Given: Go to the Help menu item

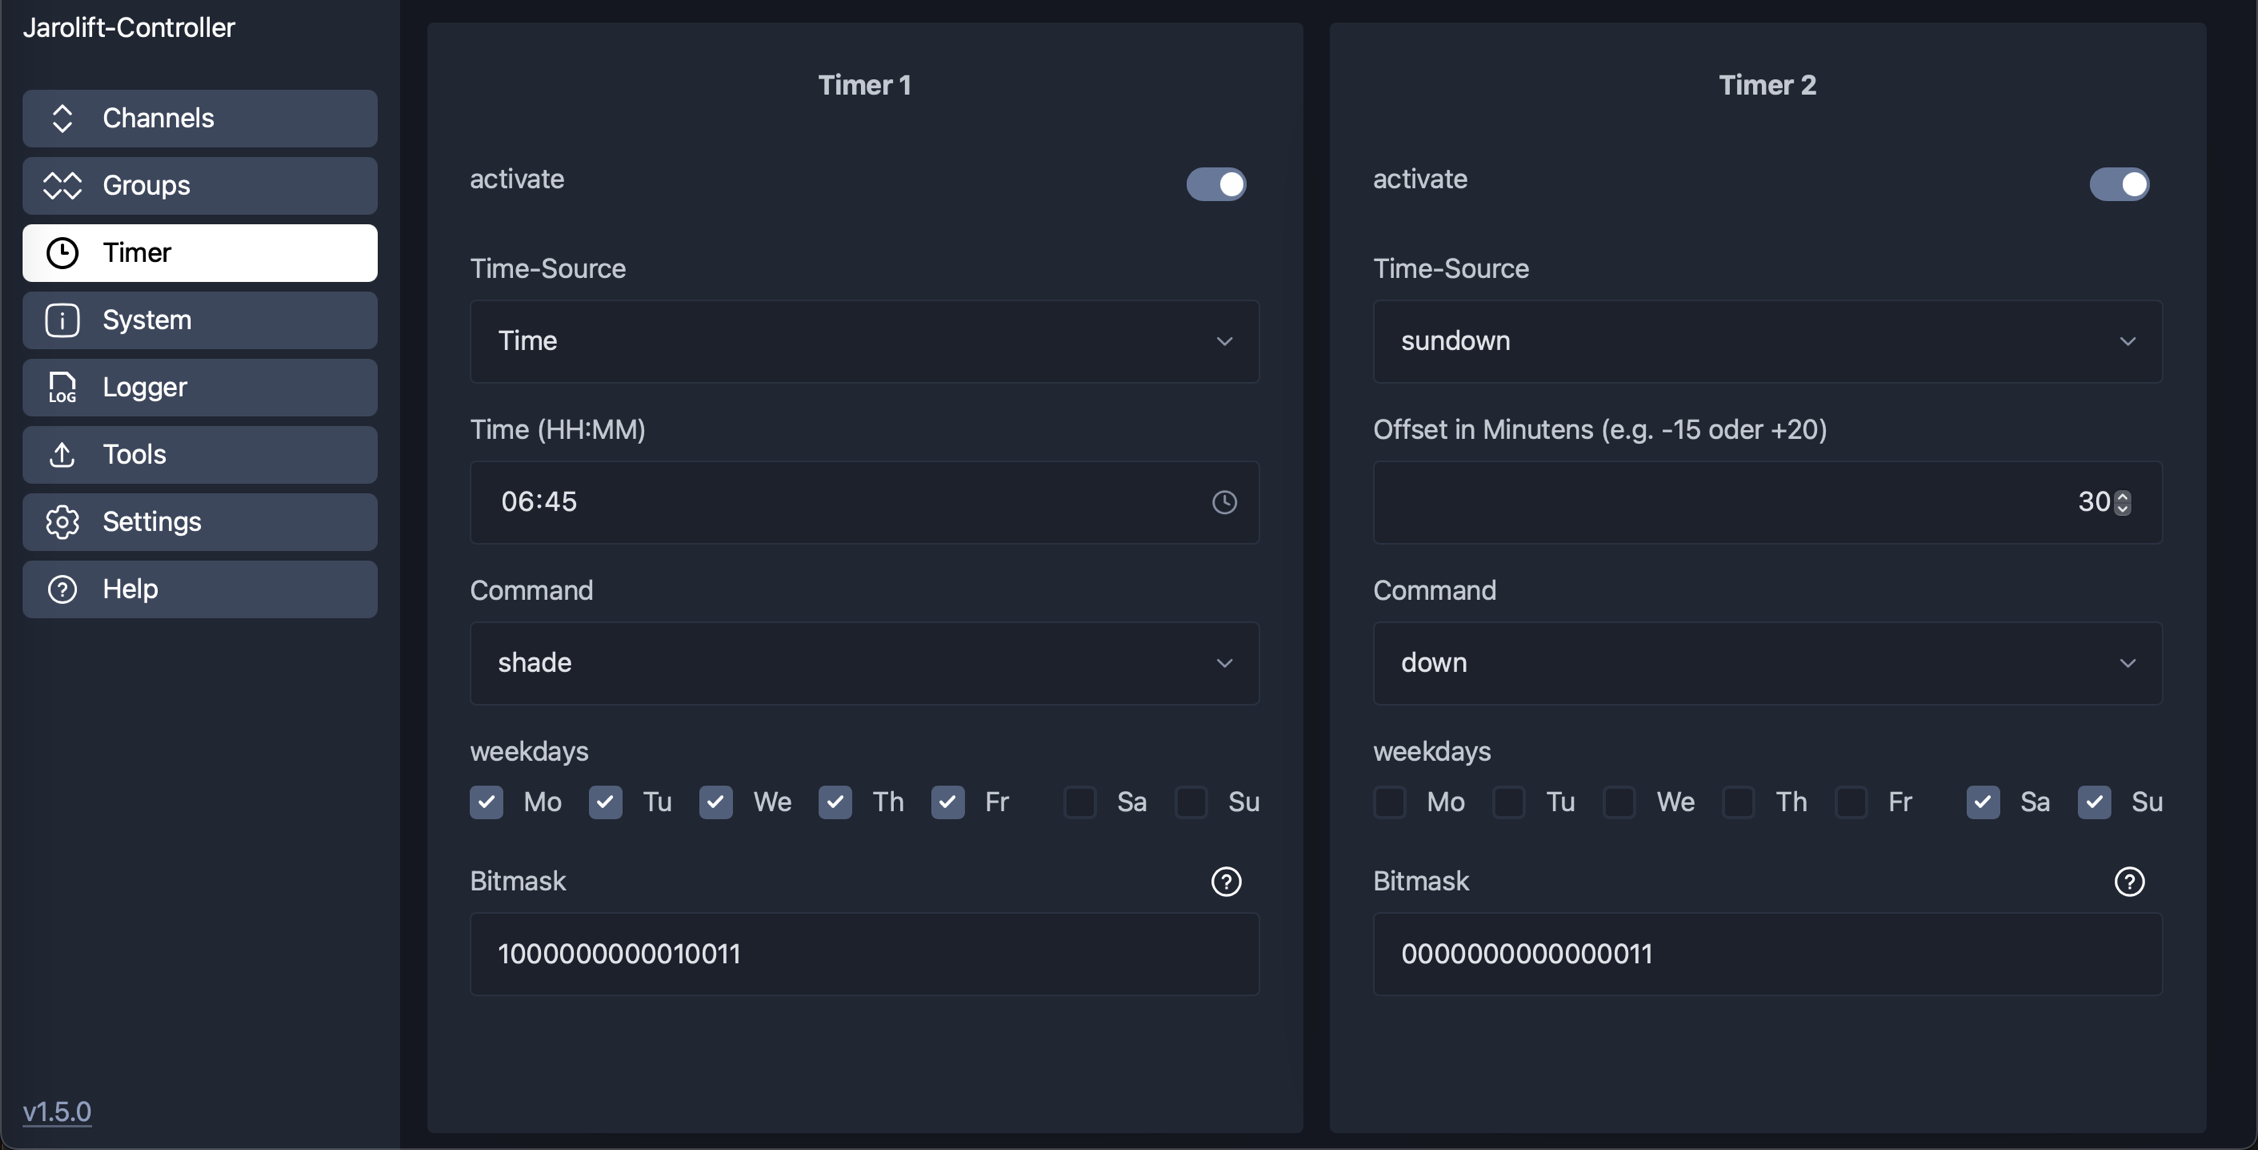Looking at the screenshot, I should point(200,589).
